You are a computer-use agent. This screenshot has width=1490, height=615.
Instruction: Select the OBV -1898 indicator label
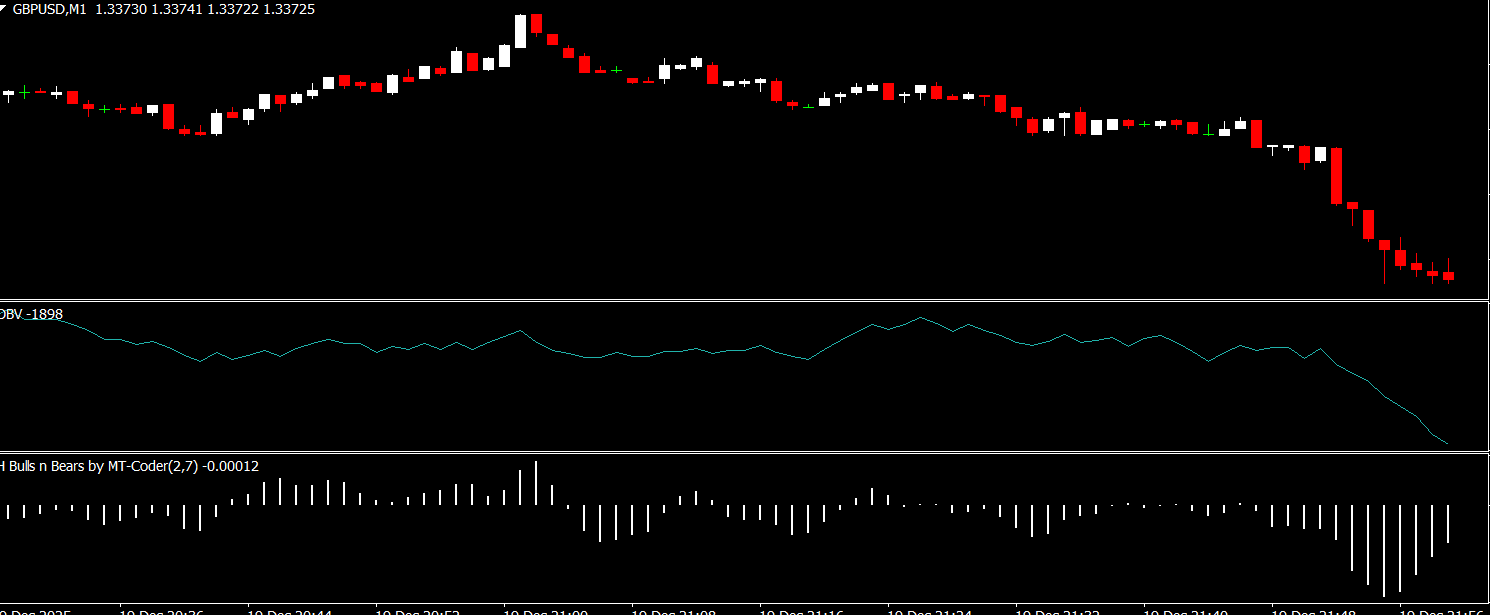30,314
